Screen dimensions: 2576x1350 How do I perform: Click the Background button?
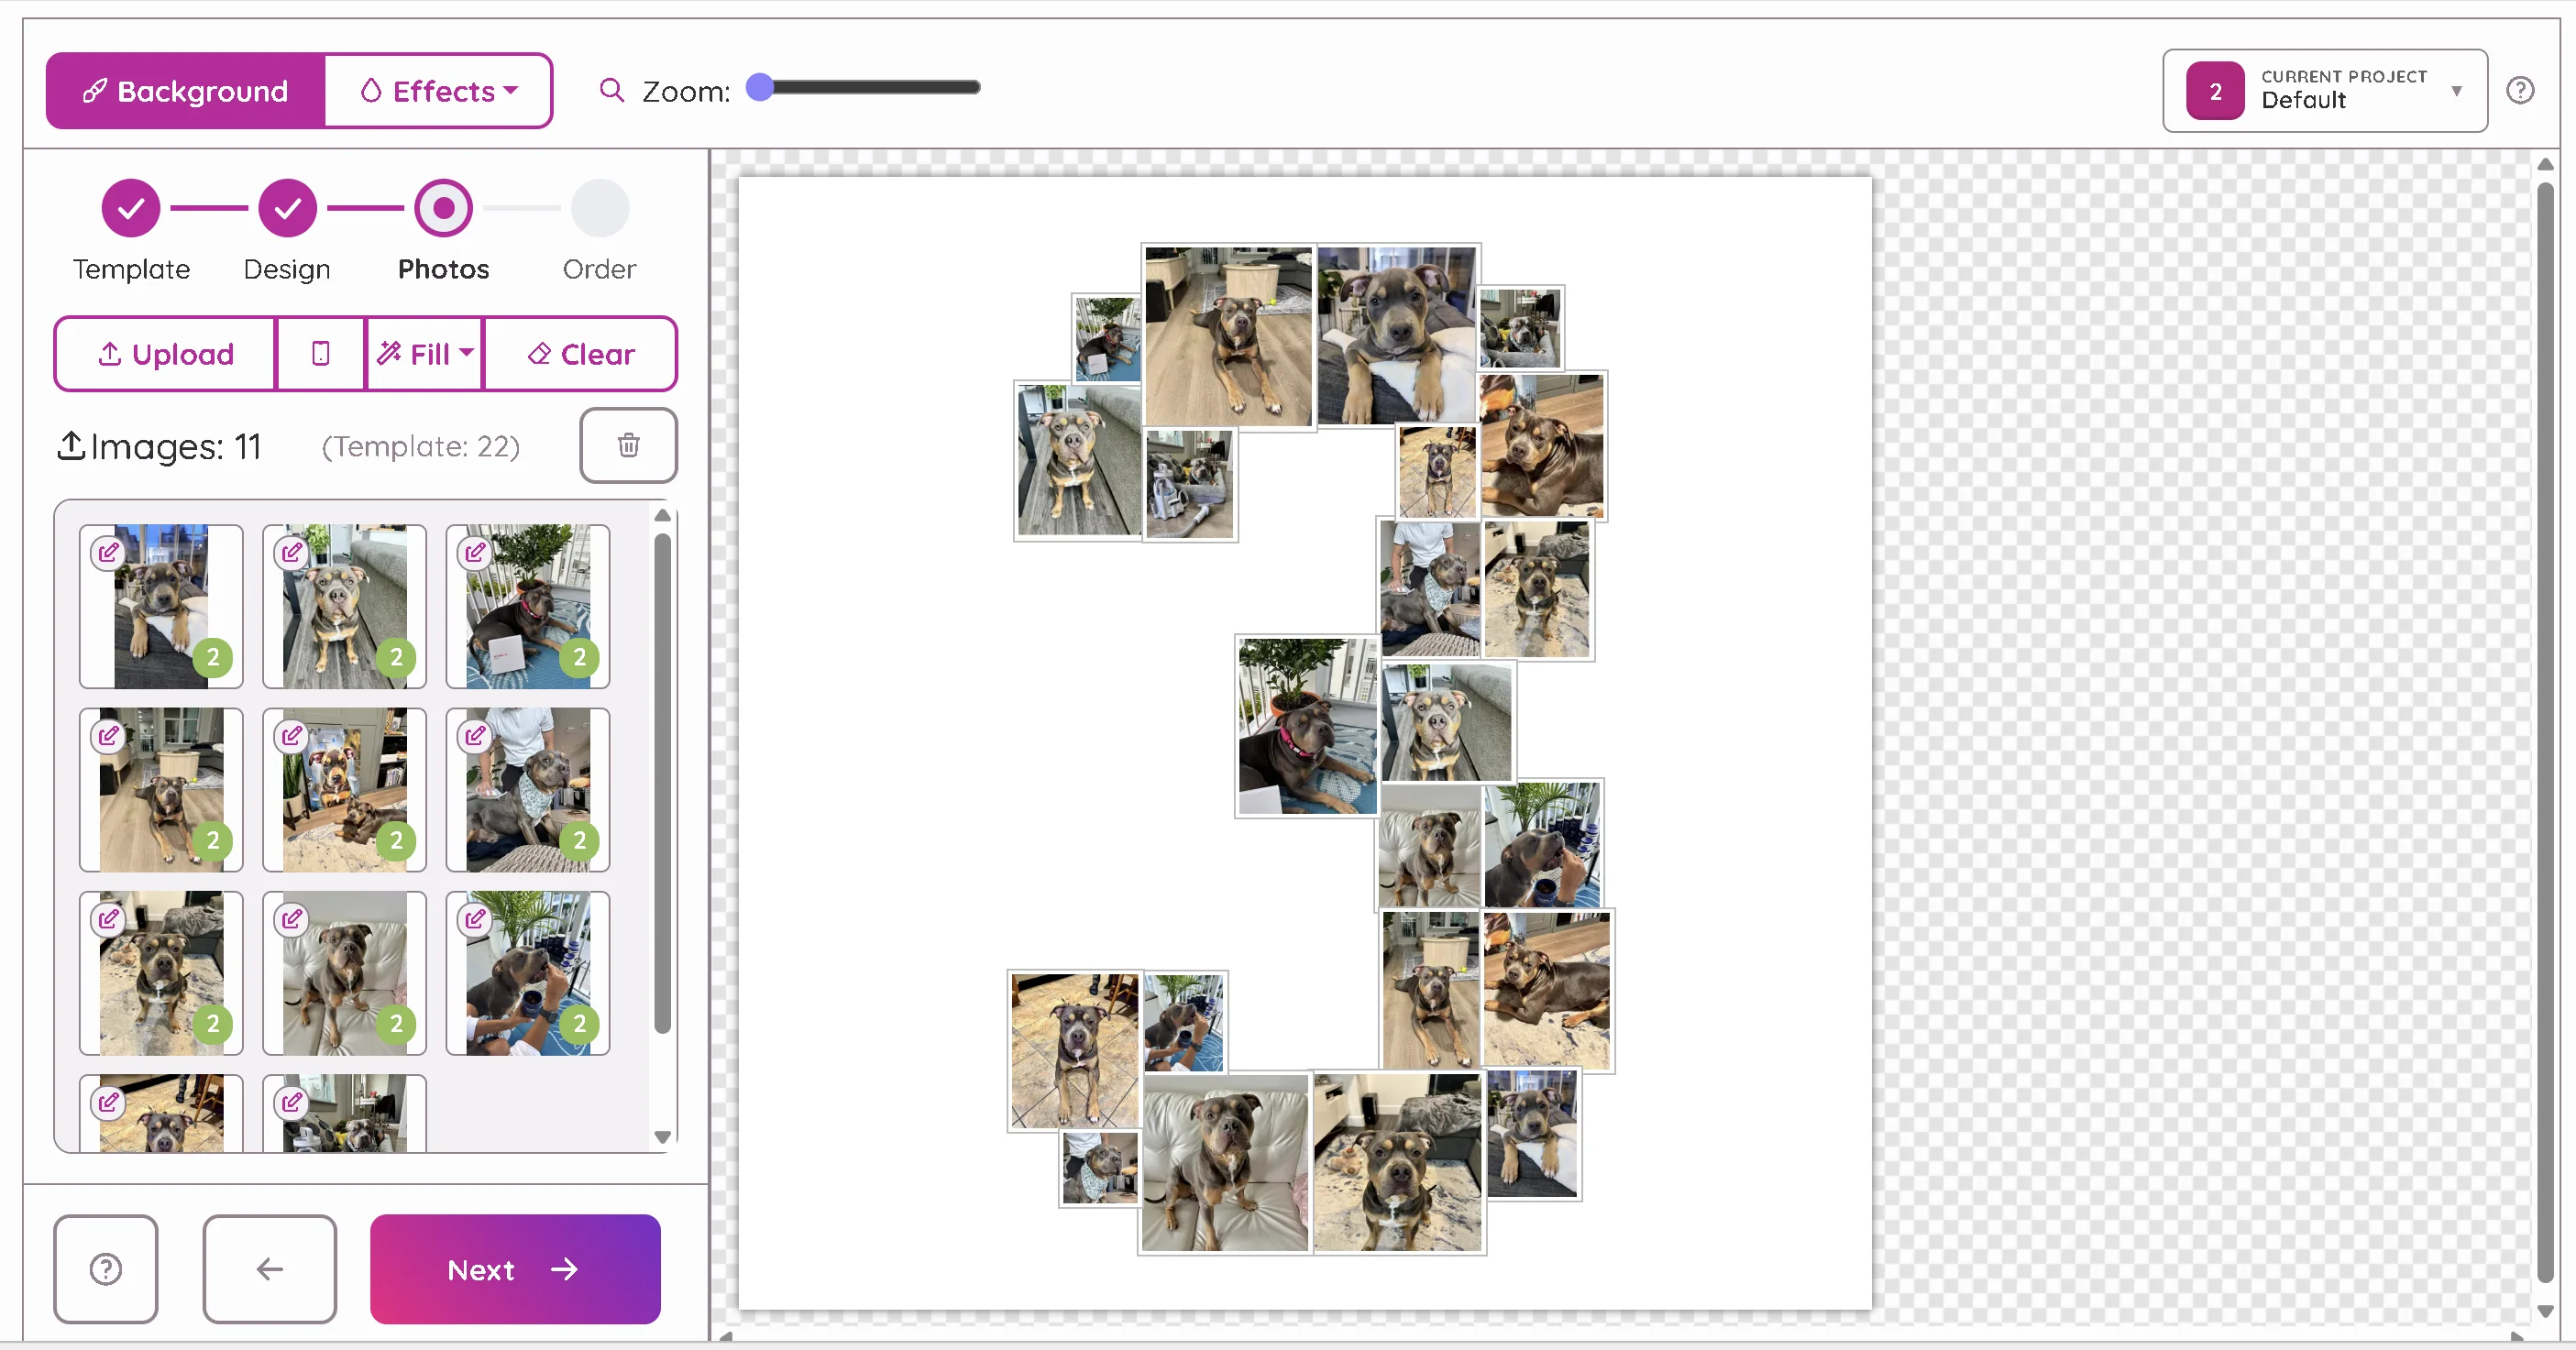tap(186, 91)
